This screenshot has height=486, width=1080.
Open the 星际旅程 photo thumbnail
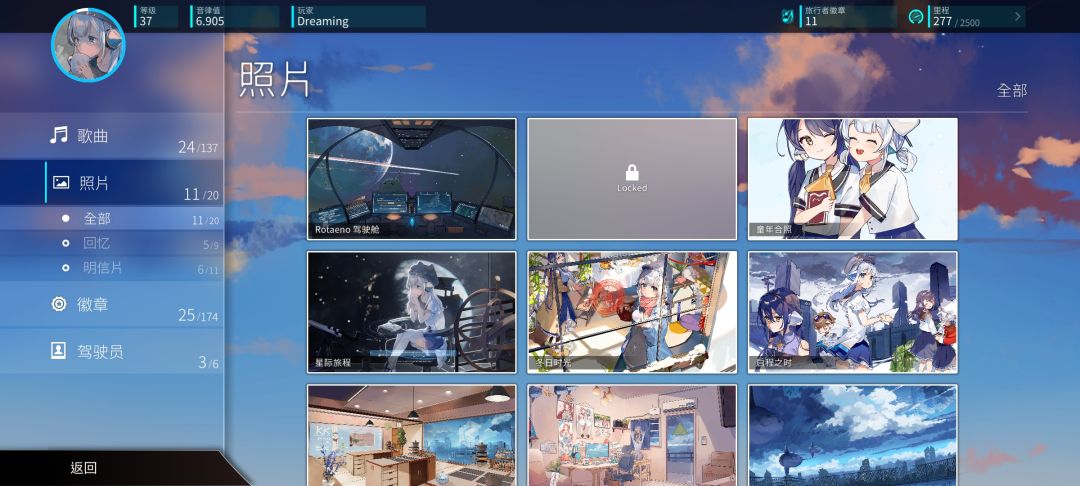pyautogui.click(x=412, y=312)
